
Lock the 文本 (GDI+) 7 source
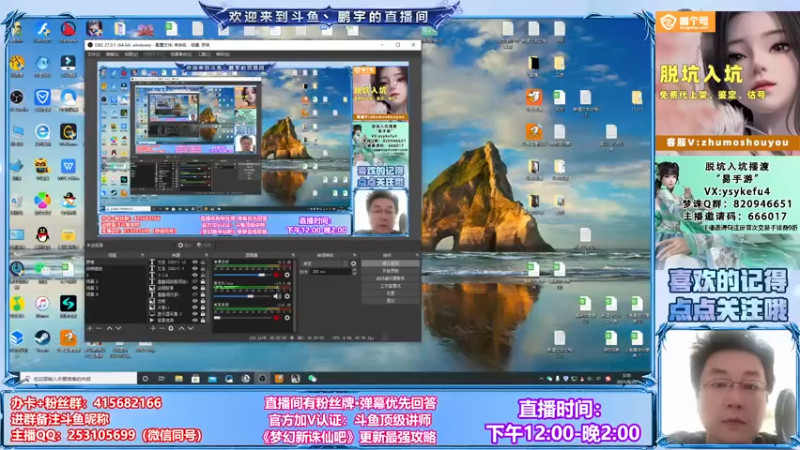203,268
